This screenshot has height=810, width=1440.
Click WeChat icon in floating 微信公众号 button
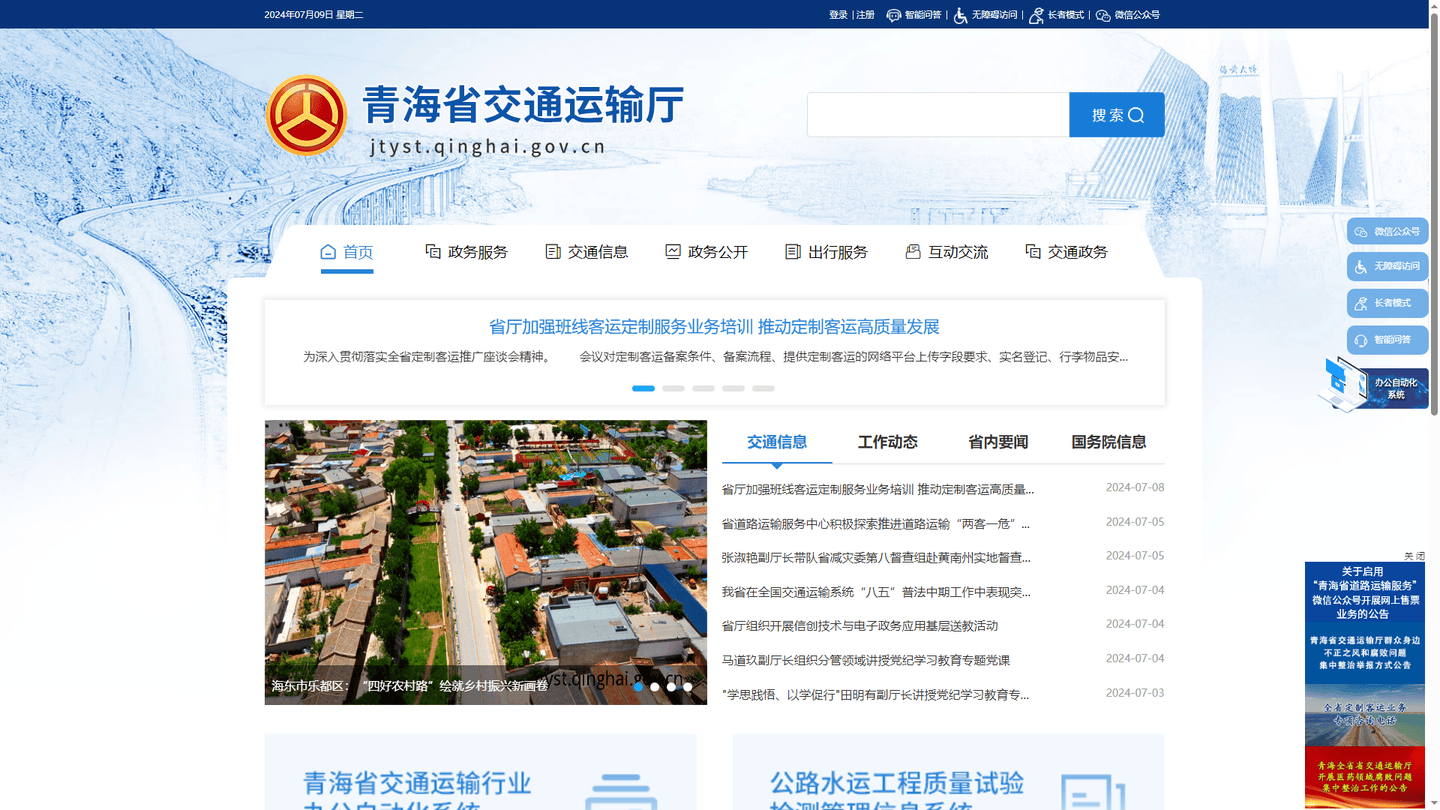pos(1361,232)
